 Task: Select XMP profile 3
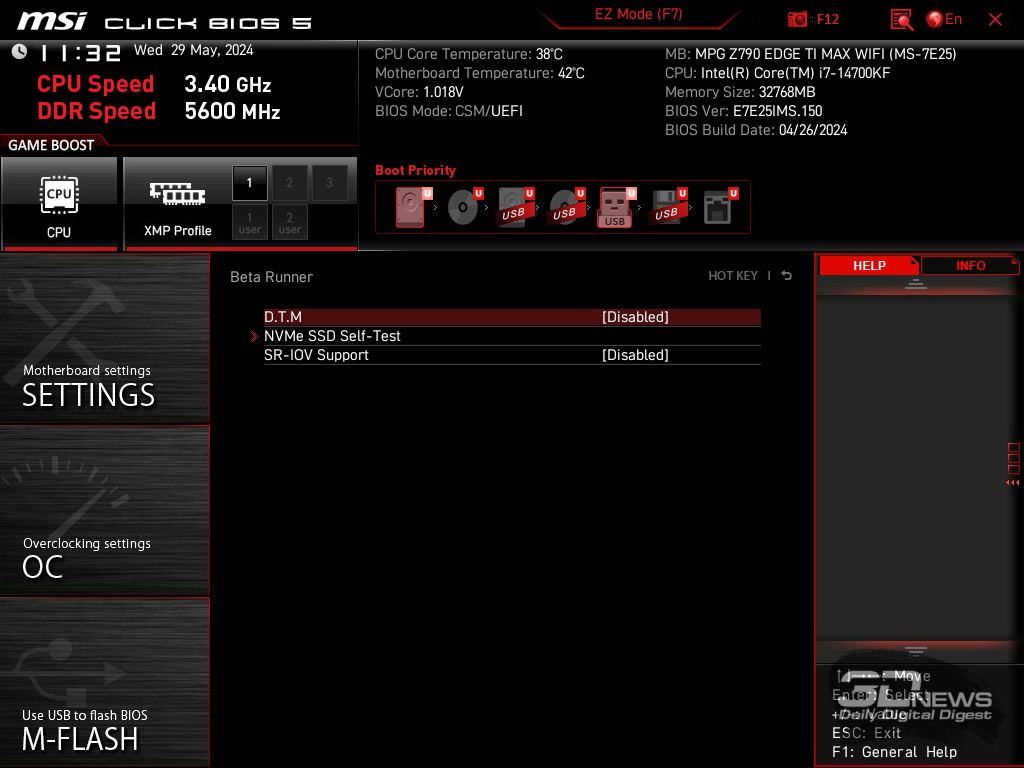[x=329, y=183]
